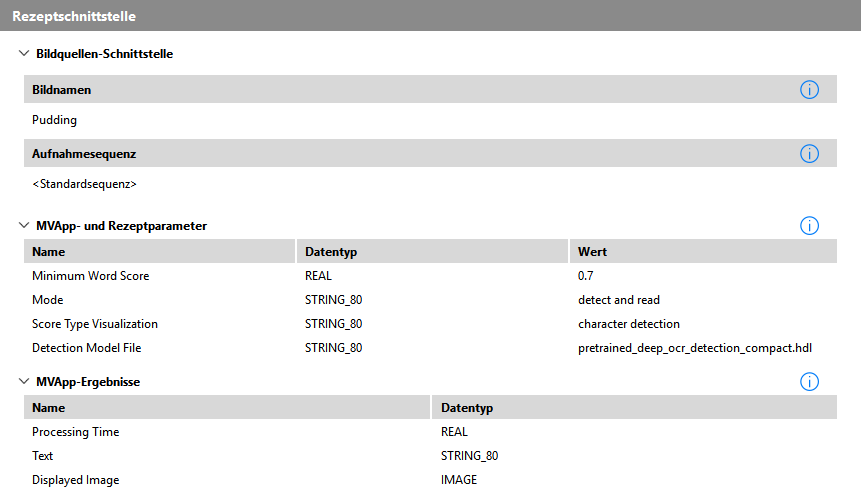Screen dimensions: 861x504
Task: Click the info icon for Bildnamen
Action: tap(809, 90)
